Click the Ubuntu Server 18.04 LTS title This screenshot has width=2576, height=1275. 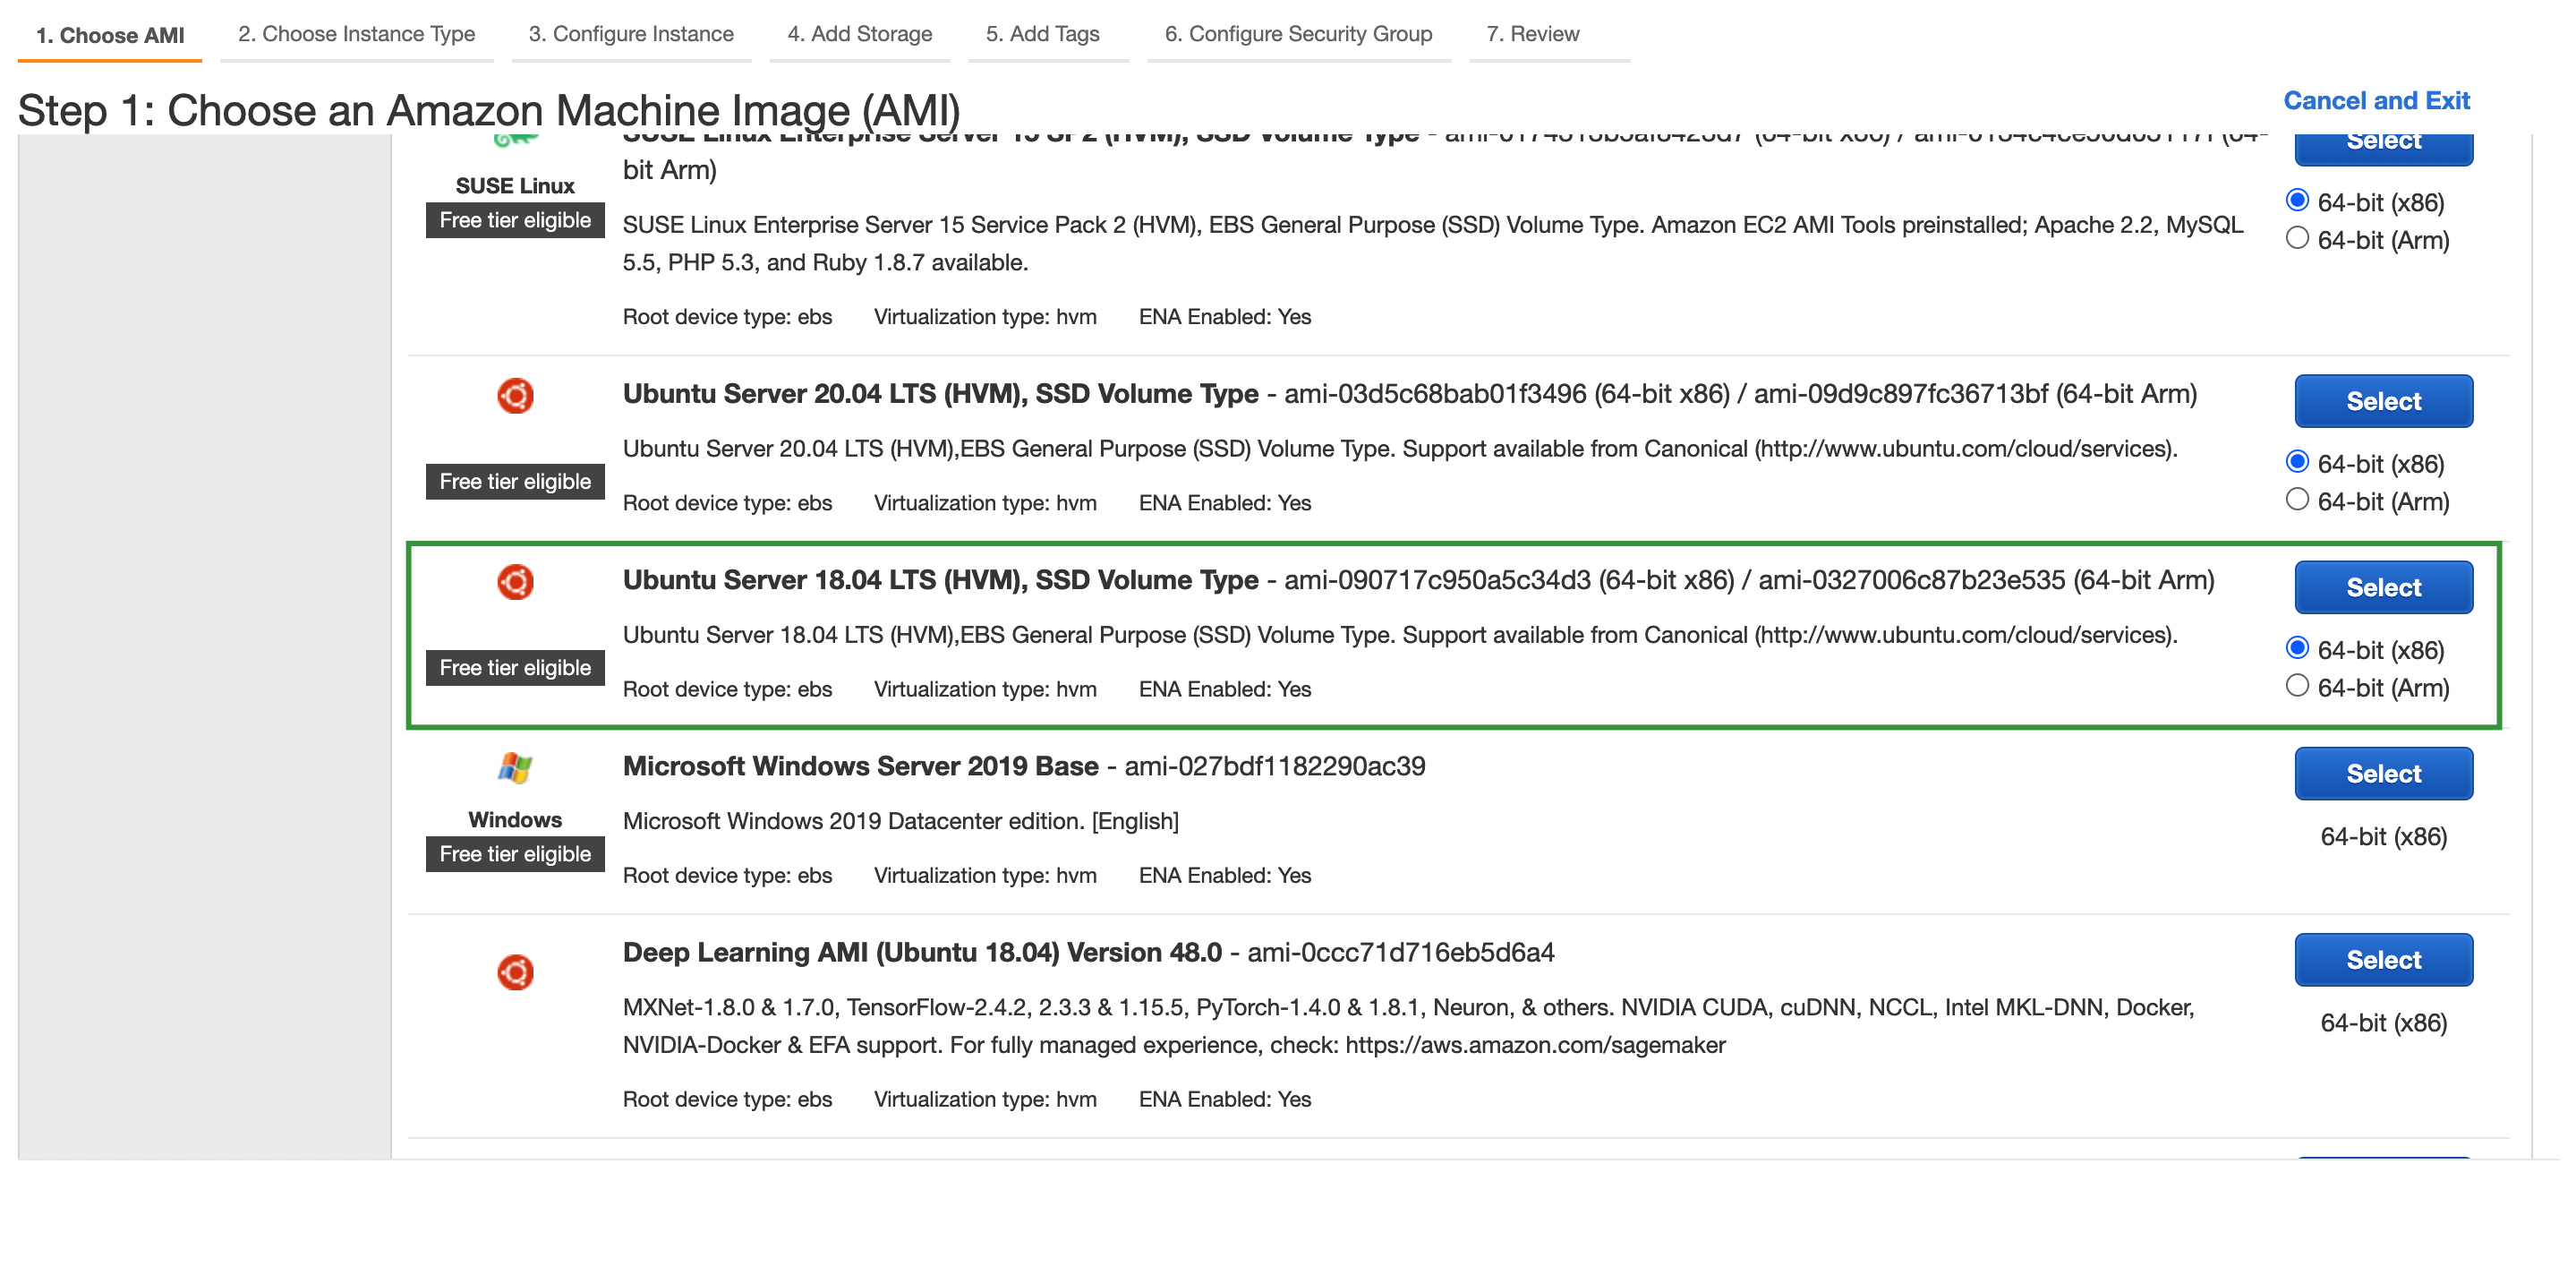[940, 580]
